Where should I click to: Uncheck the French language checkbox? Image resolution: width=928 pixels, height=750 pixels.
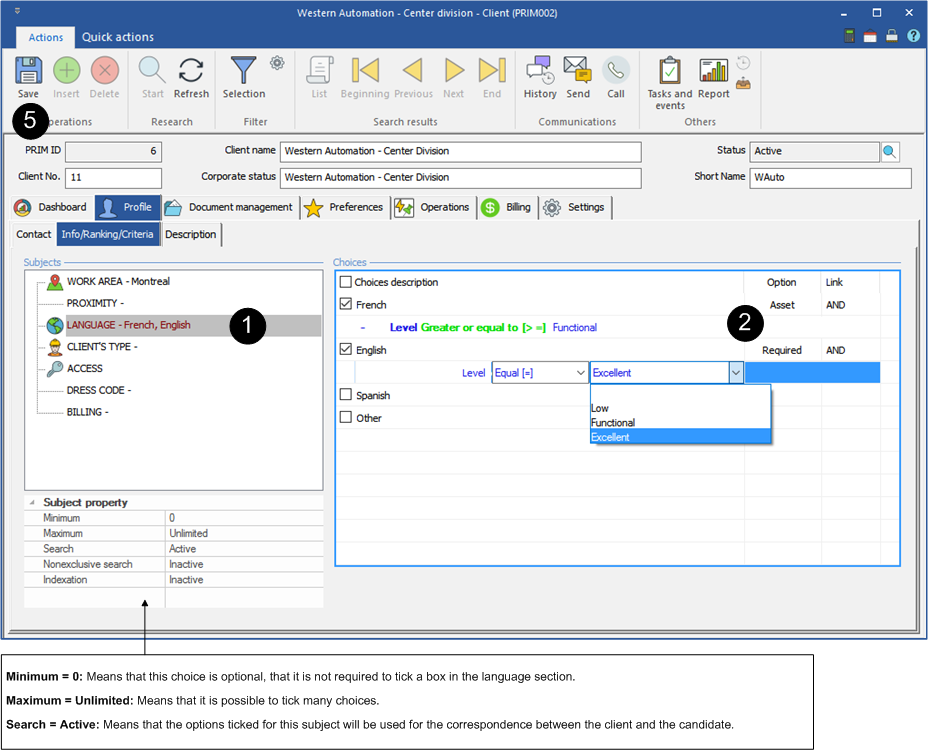coord(346,304)
